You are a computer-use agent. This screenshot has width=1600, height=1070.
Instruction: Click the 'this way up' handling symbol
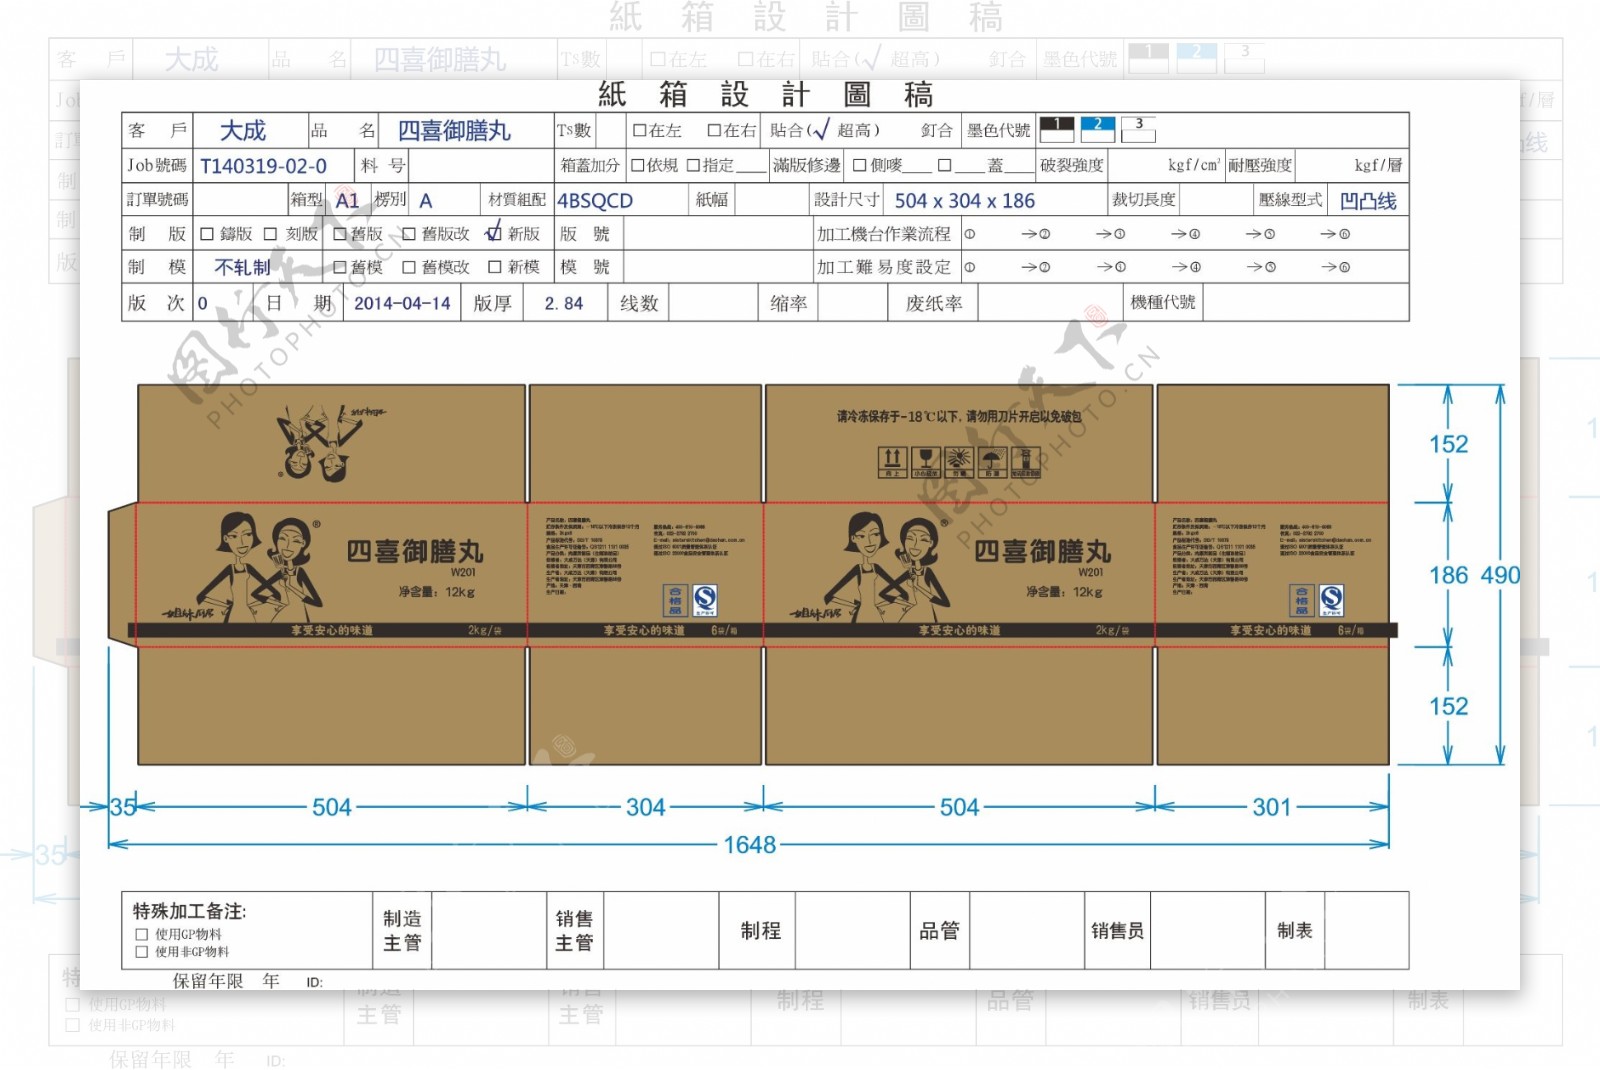tap(892, 462)
